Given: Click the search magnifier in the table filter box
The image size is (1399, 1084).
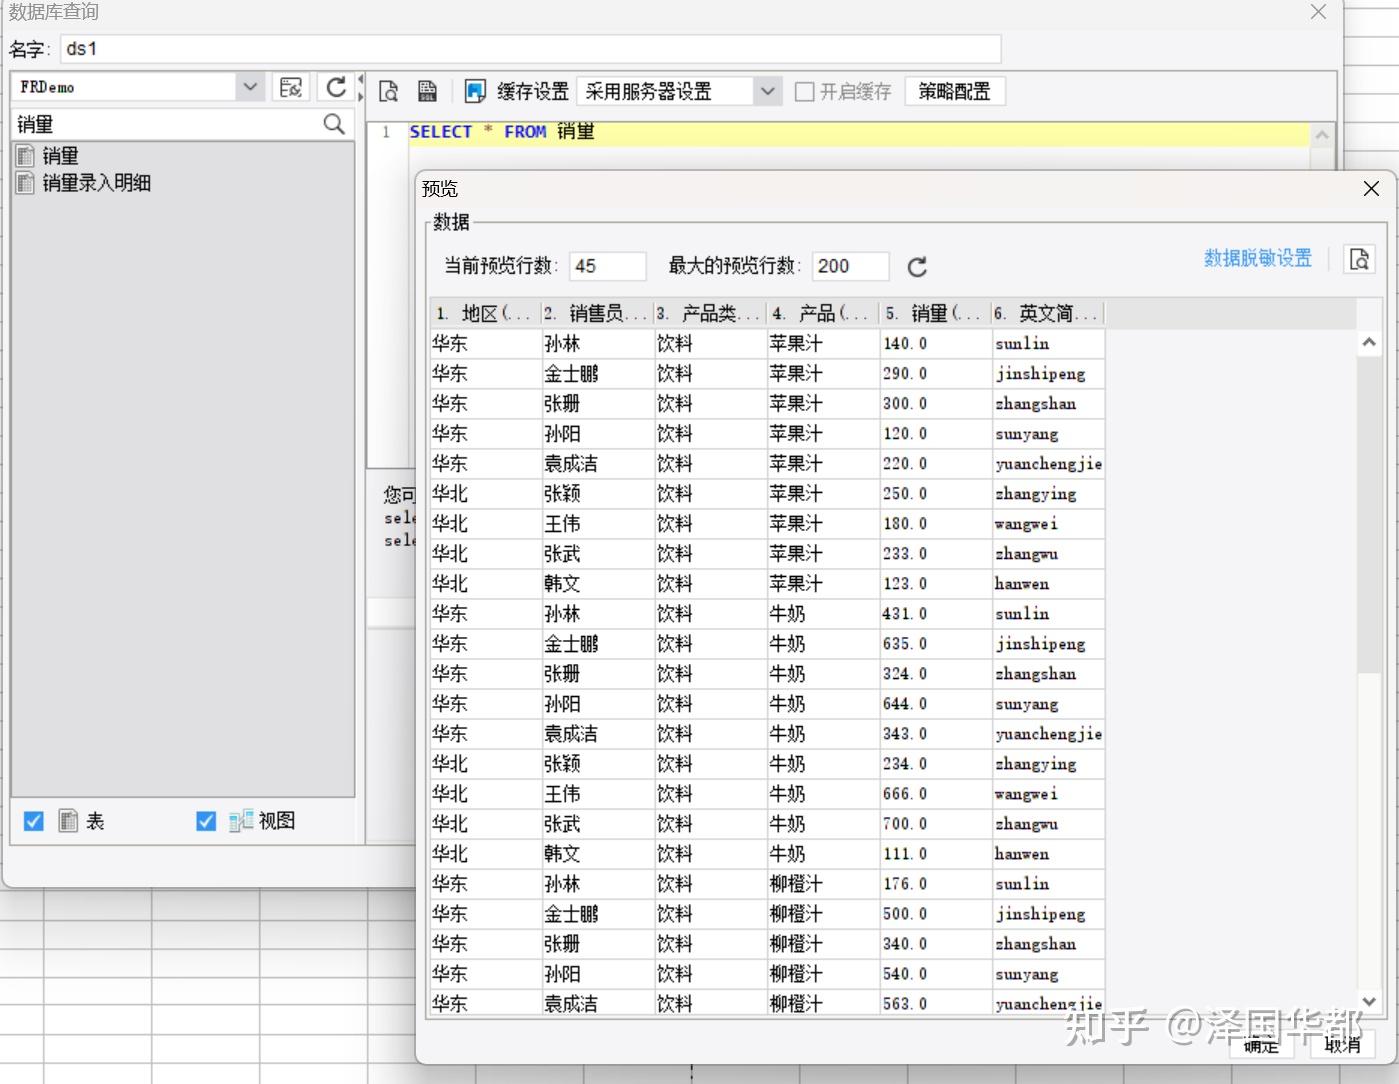Looking at the screenshot, I should pos(334,124).
